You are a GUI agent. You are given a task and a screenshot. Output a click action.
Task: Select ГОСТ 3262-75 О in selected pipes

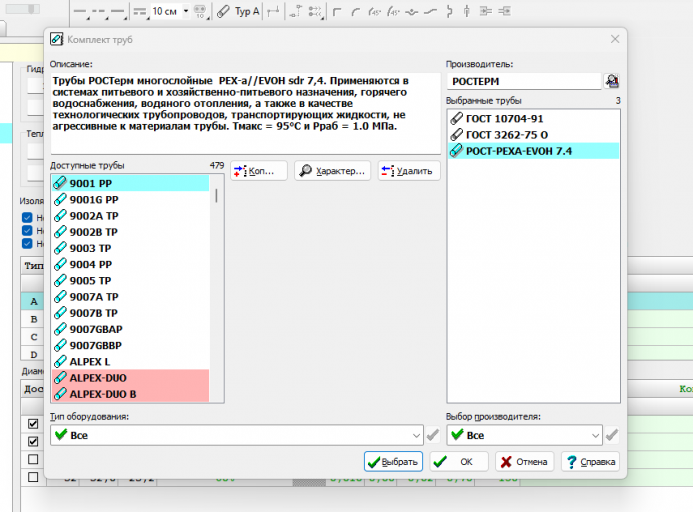(x=533, y=135)
